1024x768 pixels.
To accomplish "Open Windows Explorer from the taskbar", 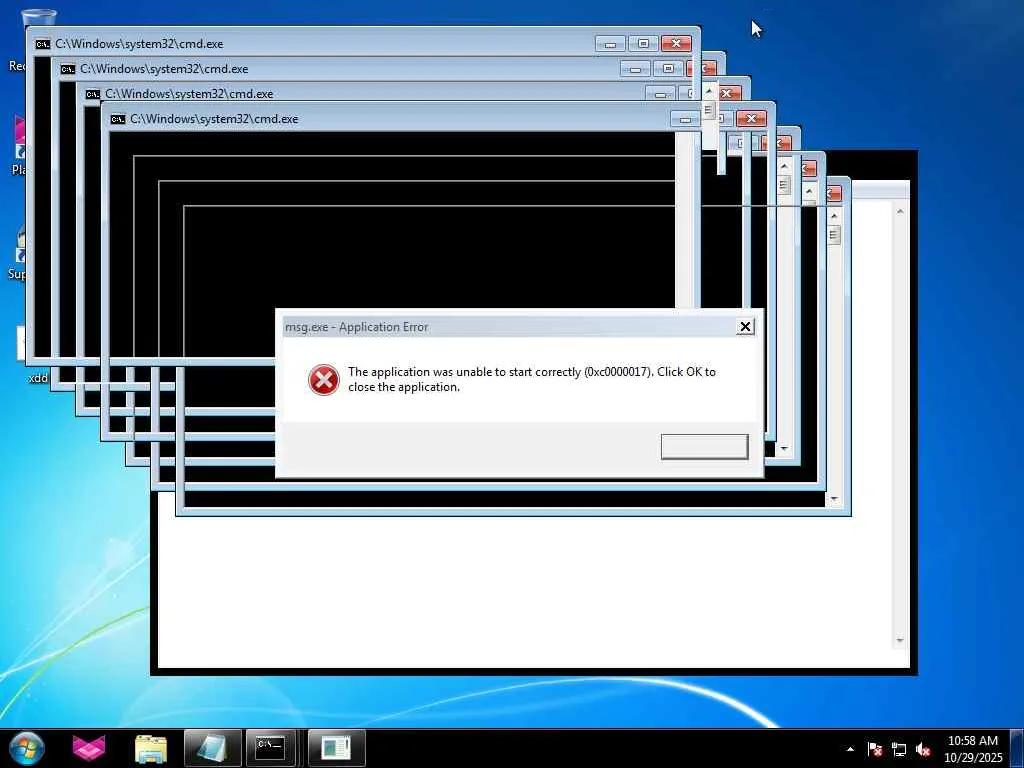I will [151, 748].
